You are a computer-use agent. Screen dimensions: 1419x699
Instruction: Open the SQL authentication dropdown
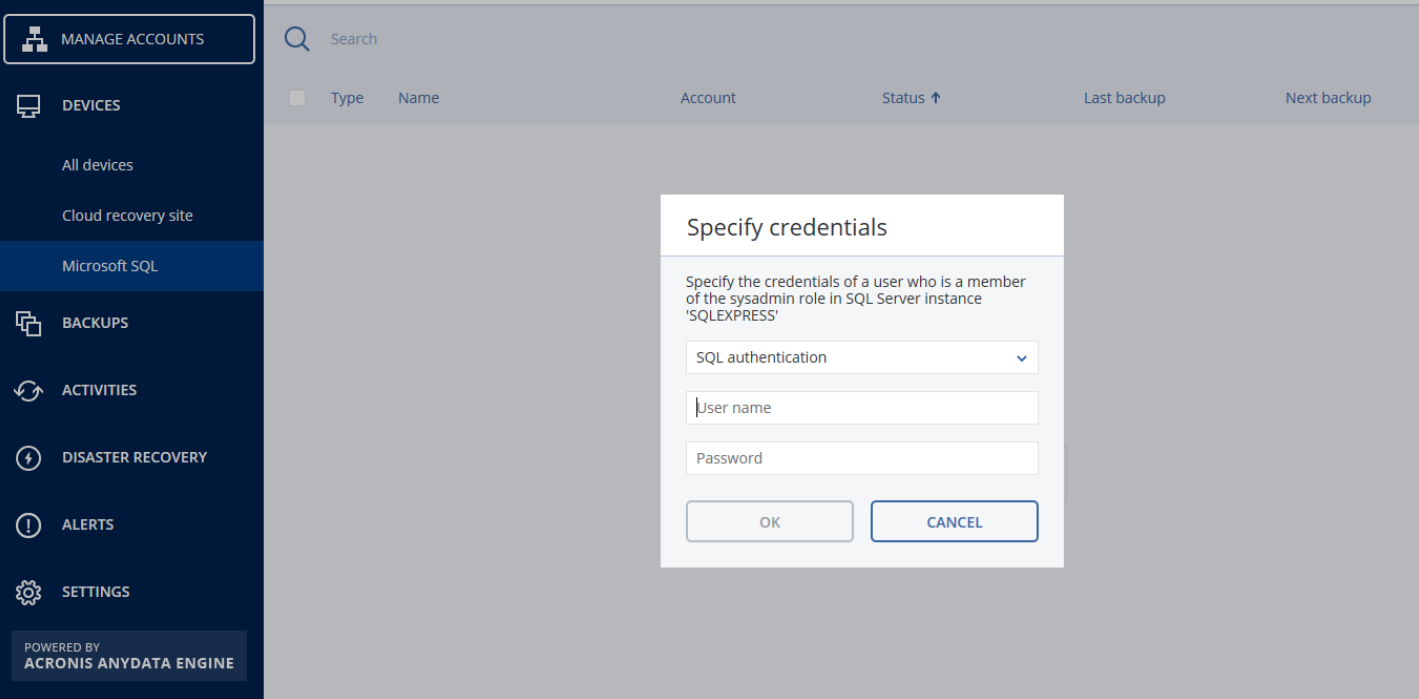point(861,357)
